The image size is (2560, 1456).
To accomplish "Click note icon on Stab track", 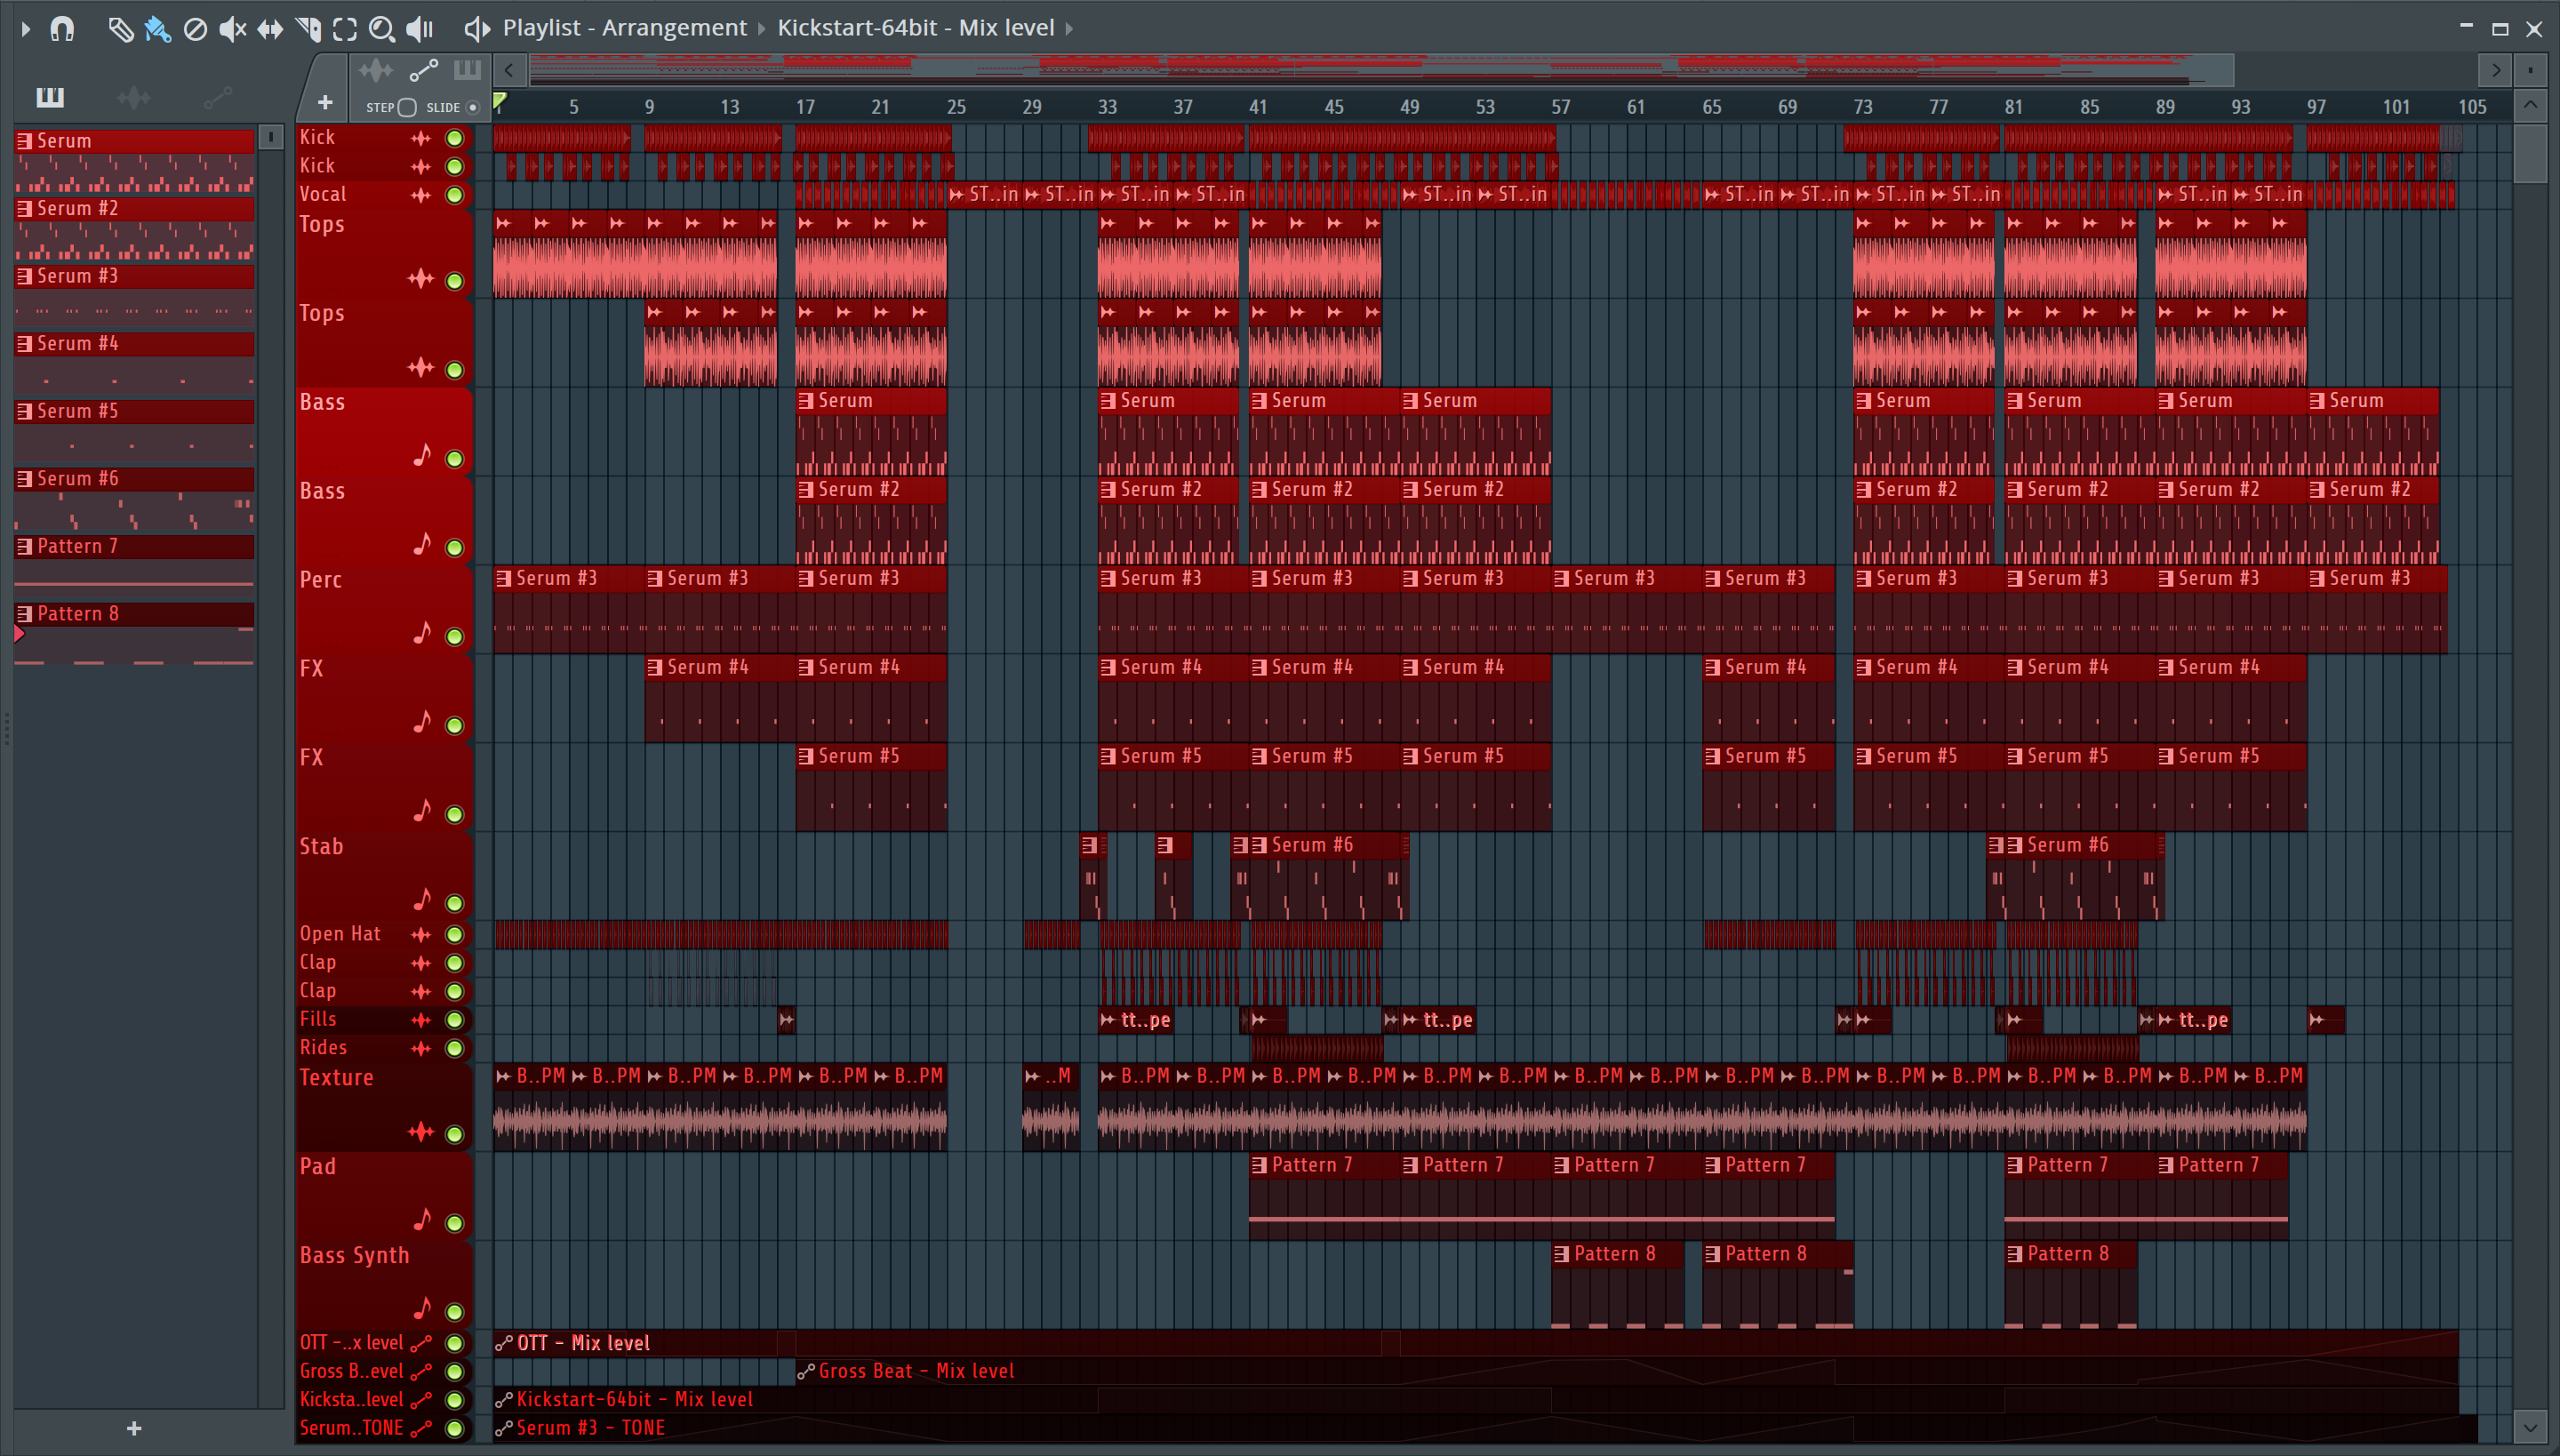I will click(x=422, y=899).
